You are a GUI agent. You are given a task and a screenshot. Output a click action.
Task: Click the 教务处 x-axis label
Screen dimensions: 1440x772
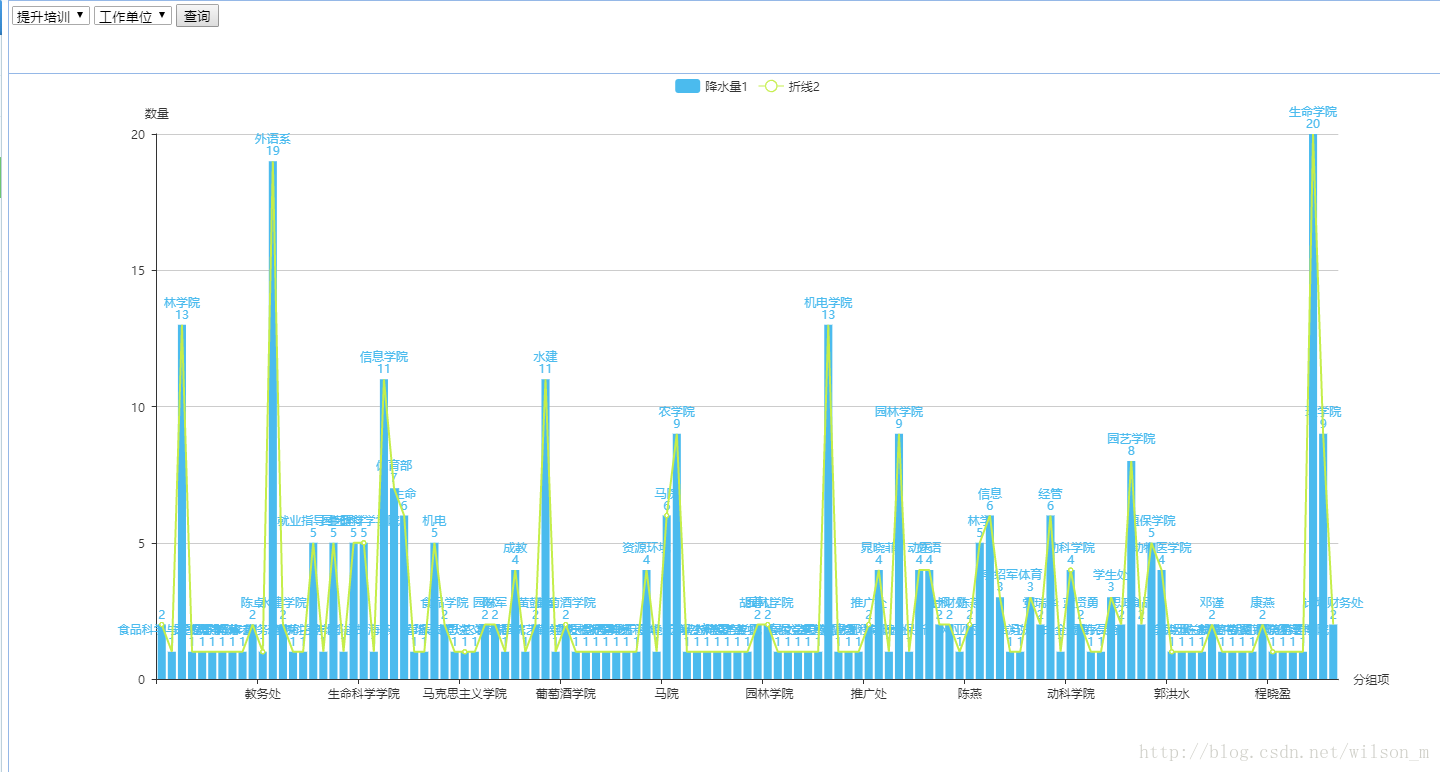point(263,694)
